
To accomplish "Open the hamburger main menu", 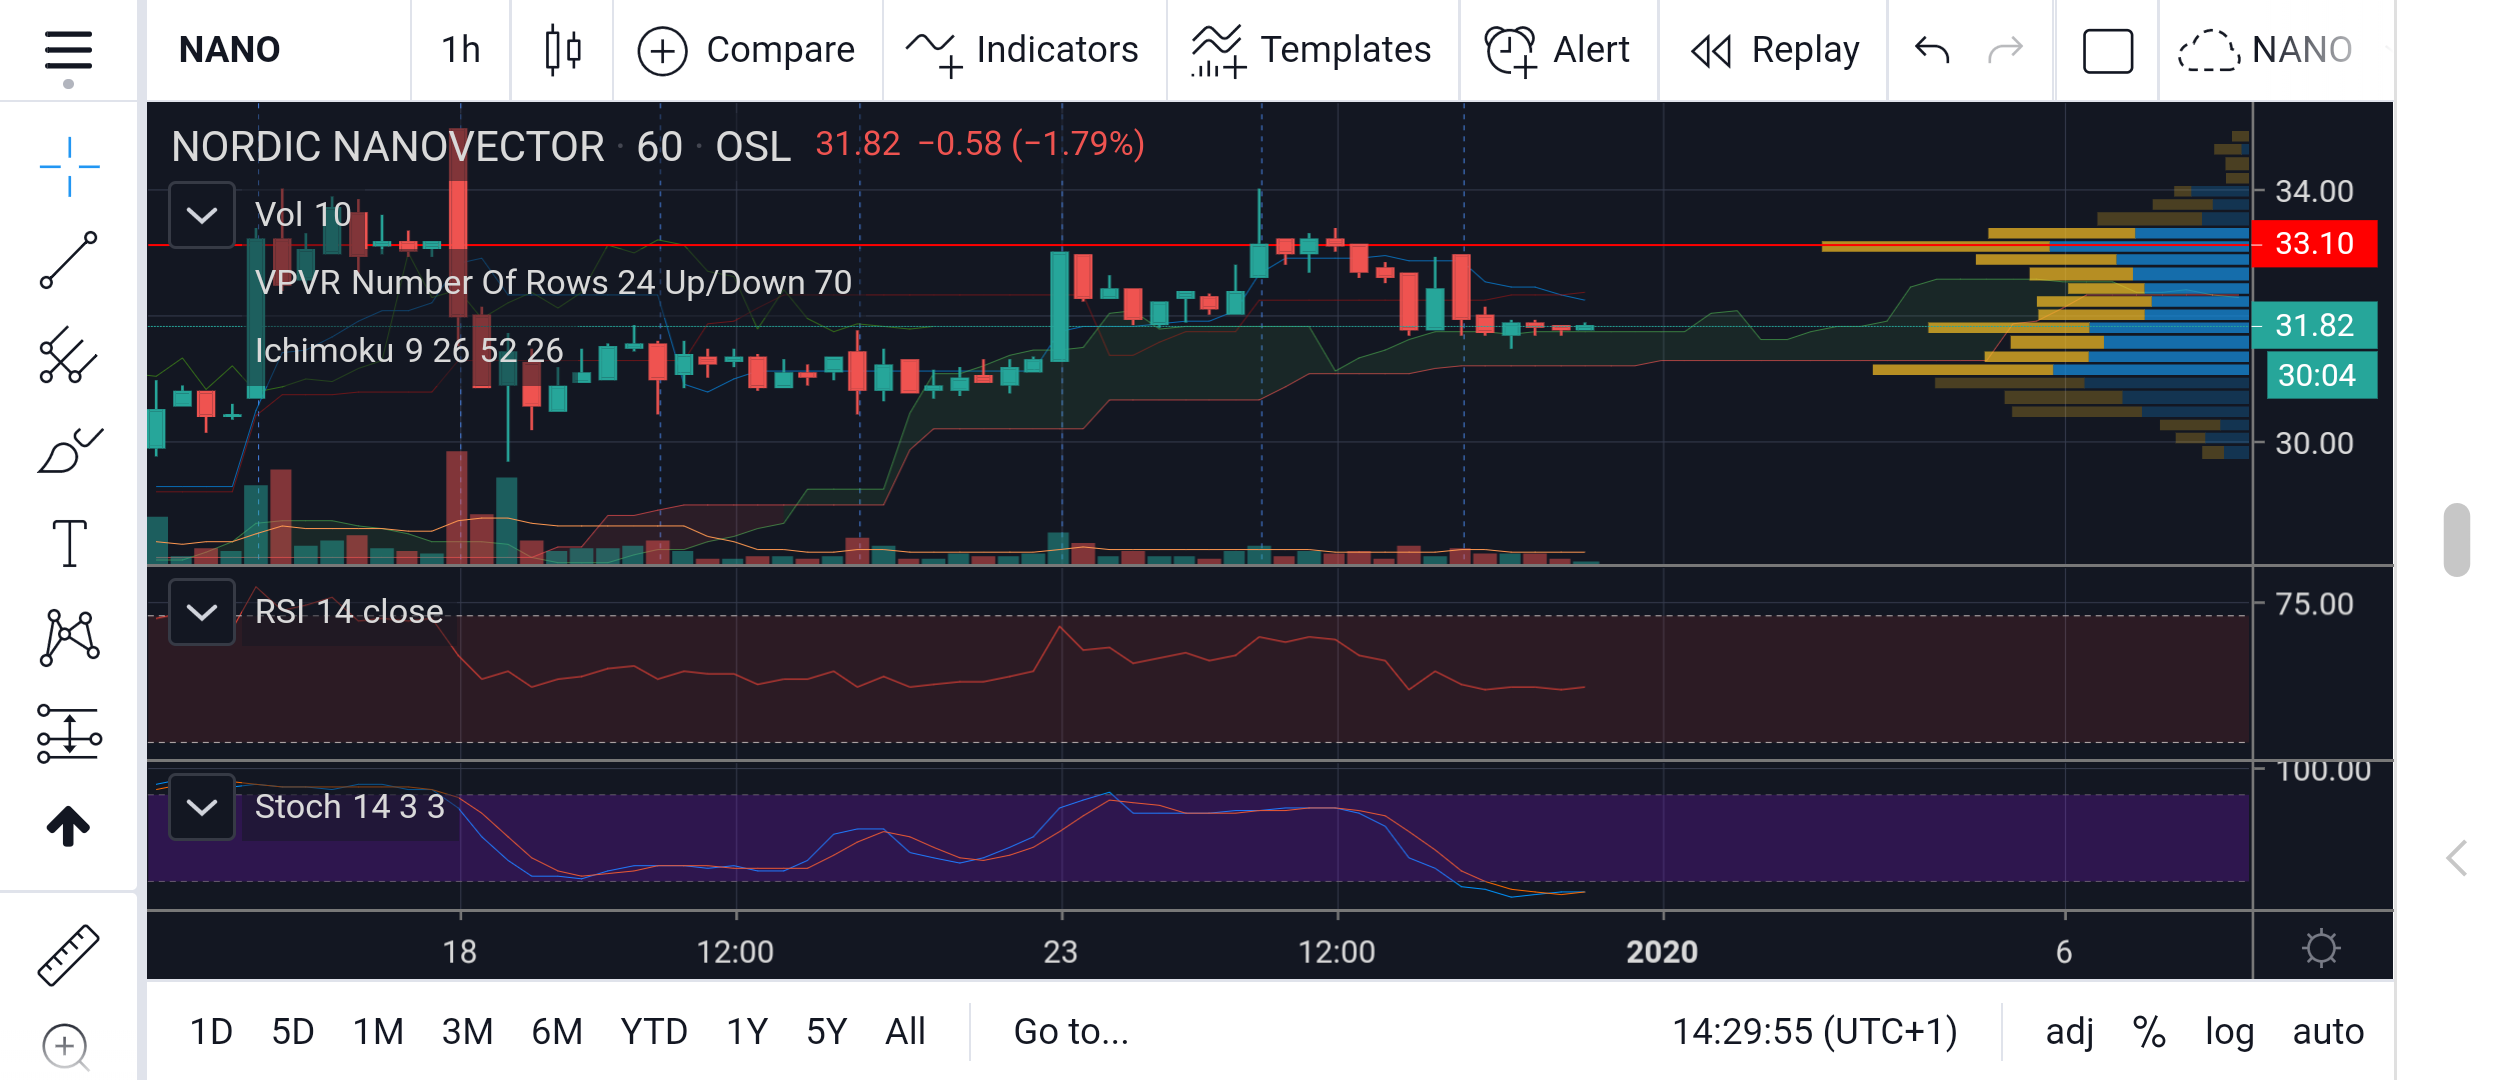I will pyautogui.click(x=68, y=50).
